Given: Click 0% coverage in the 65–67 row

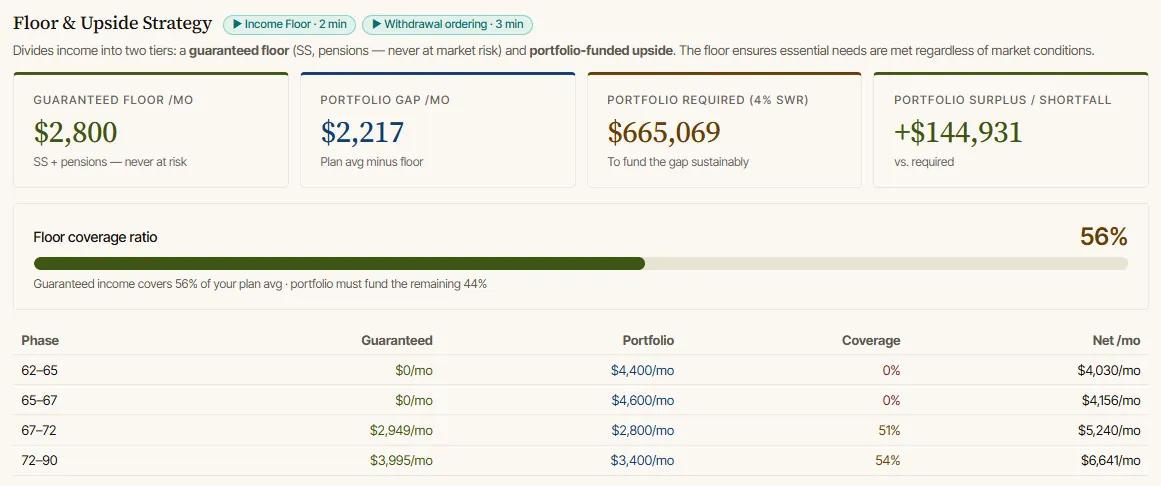Looking at the screenshot, I should tap(891, 400).
